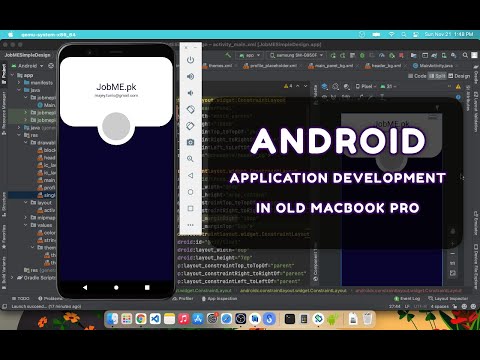Open the TODO tool window tab

(x=21, y=298)
